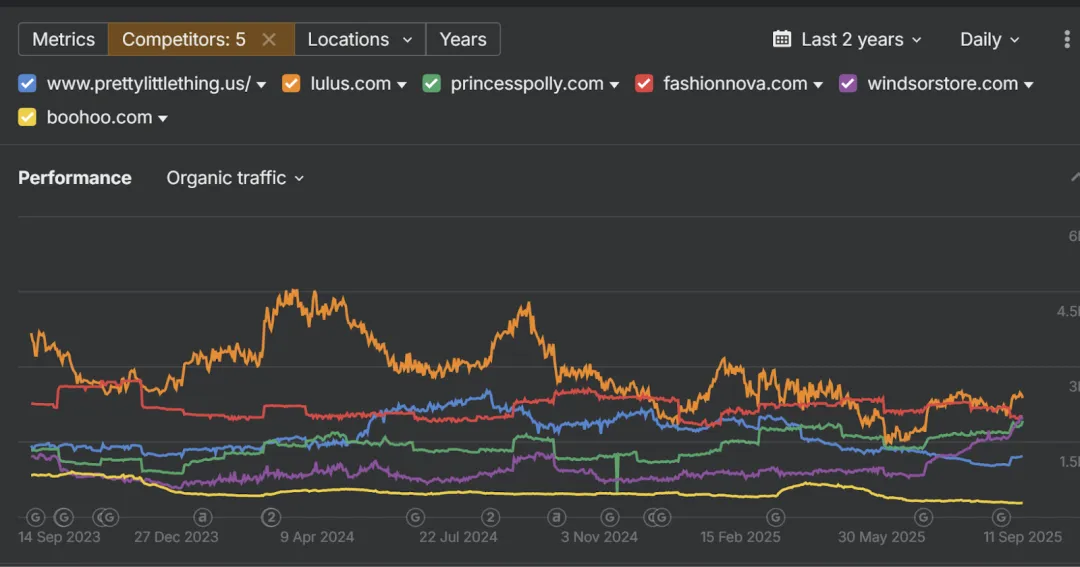Toggle the princesspolly.com checkbox
This screenshot has height=567, width=1080.
click(x=432, y=84)
